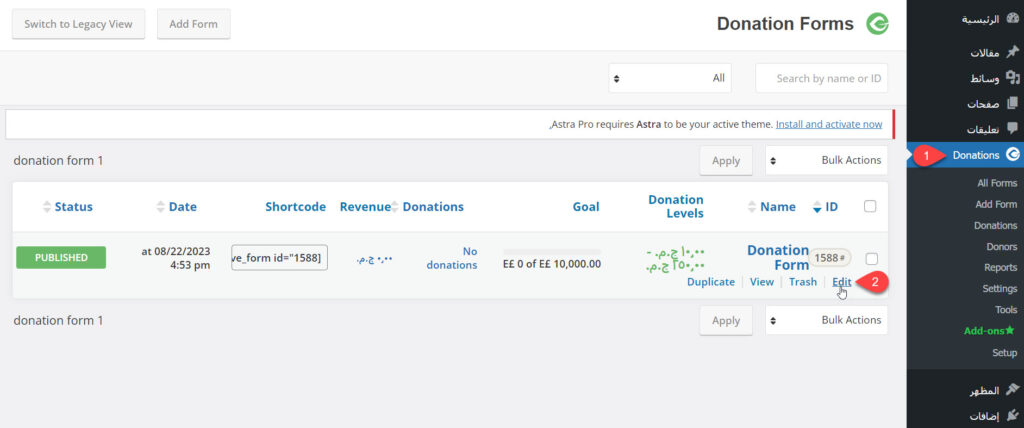Check the select-all checkbox in table header
The width and height of the screenshot is (1024, 428).
tap(869, 207)
